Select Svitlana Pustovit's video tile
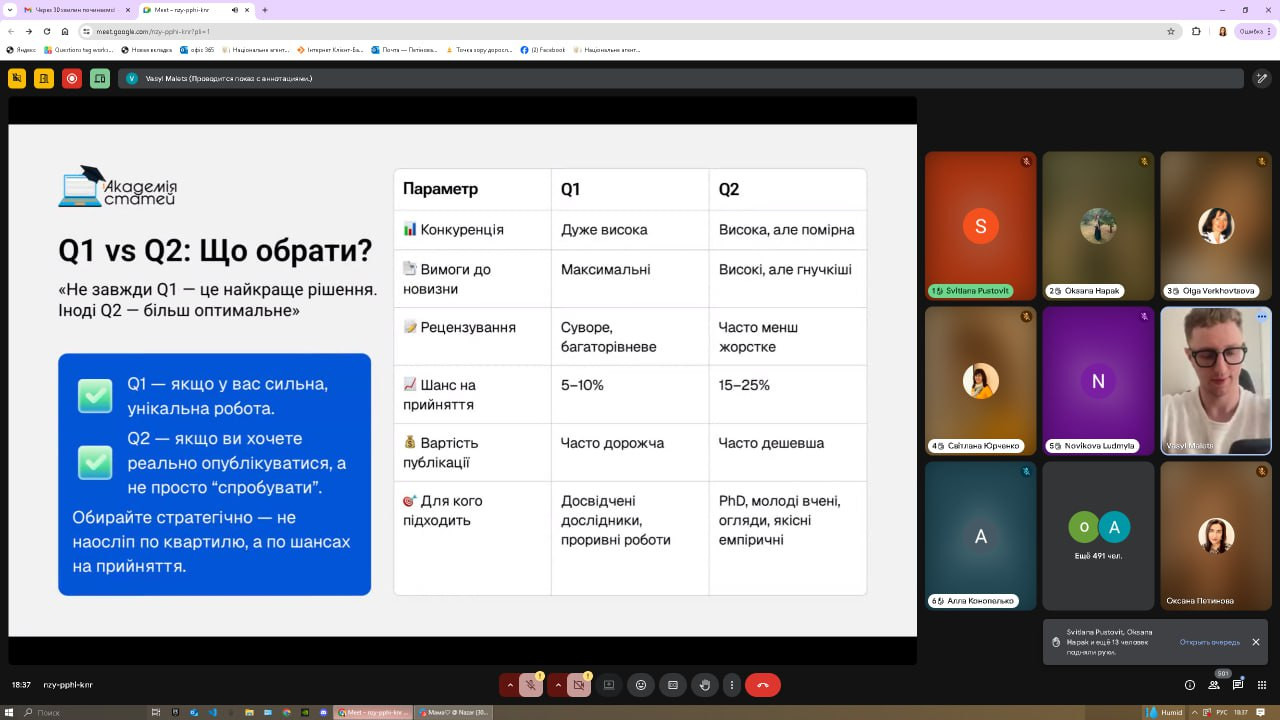 click(980, 226)
